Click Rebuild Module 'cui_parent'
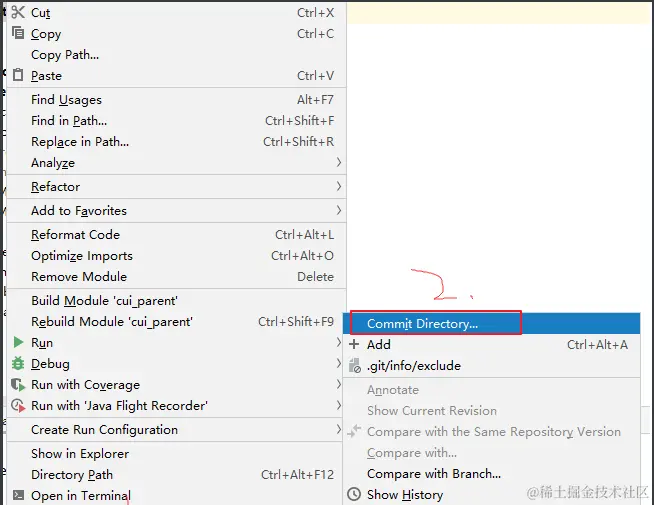This screenshot has height=505, width=654. tap(112, 322)
